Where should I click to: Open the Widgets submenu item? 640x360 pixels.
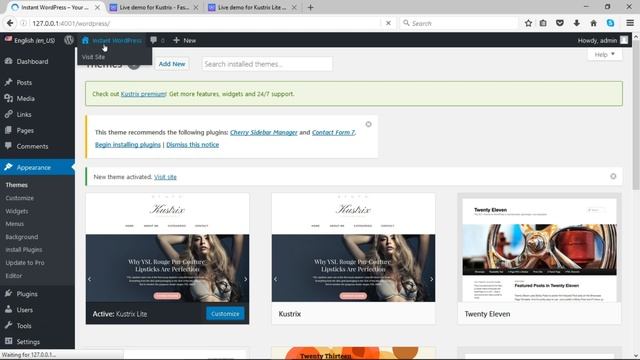17,211
